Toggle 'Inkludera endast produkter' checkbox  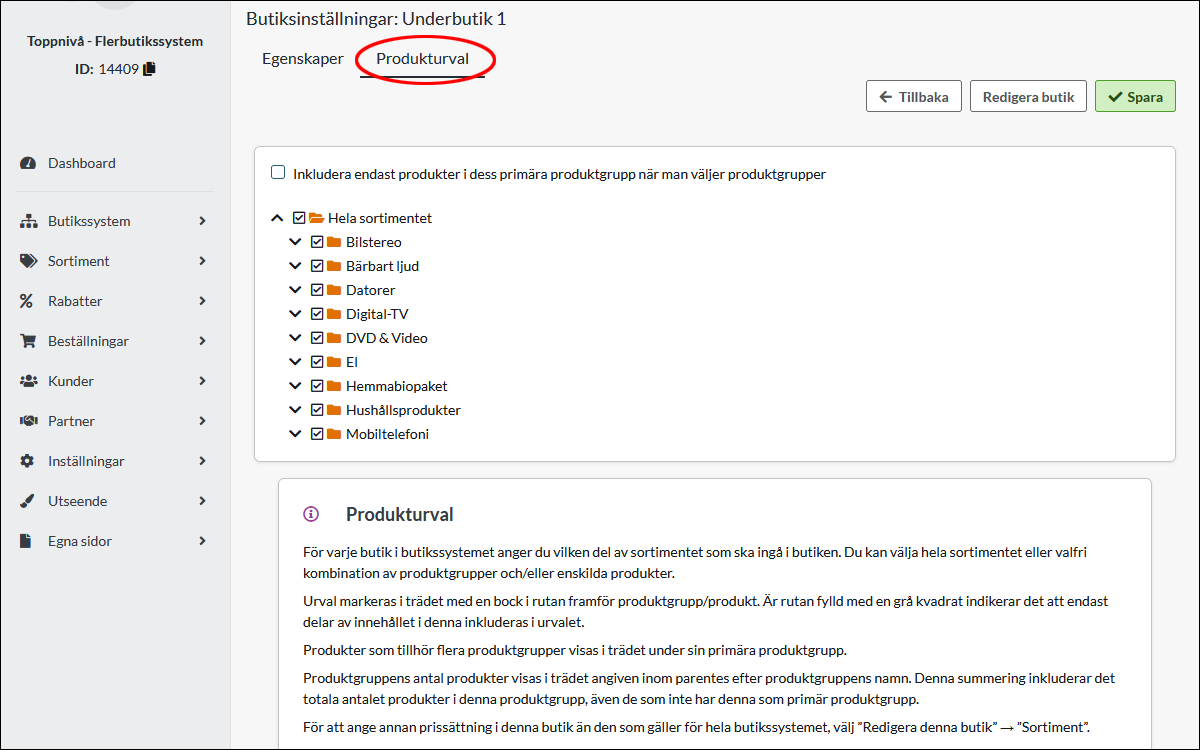coord(278,172)
